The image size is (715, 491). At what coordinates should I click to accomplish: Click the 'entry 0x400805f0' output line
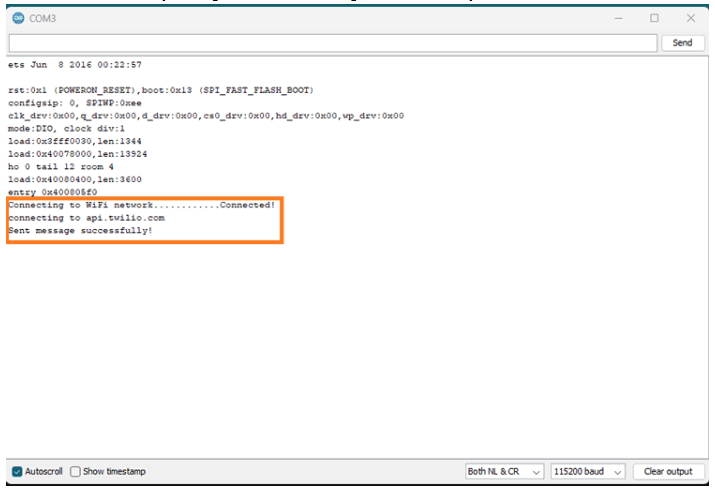pyautogui.click(x=52, y=192)
